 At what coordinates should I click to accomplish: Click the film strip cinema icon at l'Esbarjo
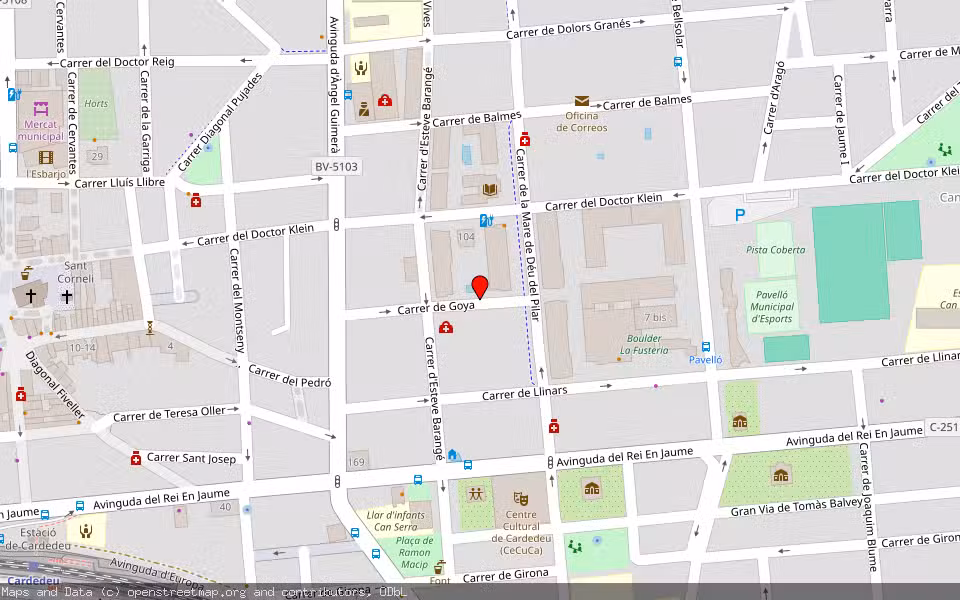[x=46, y=157]
